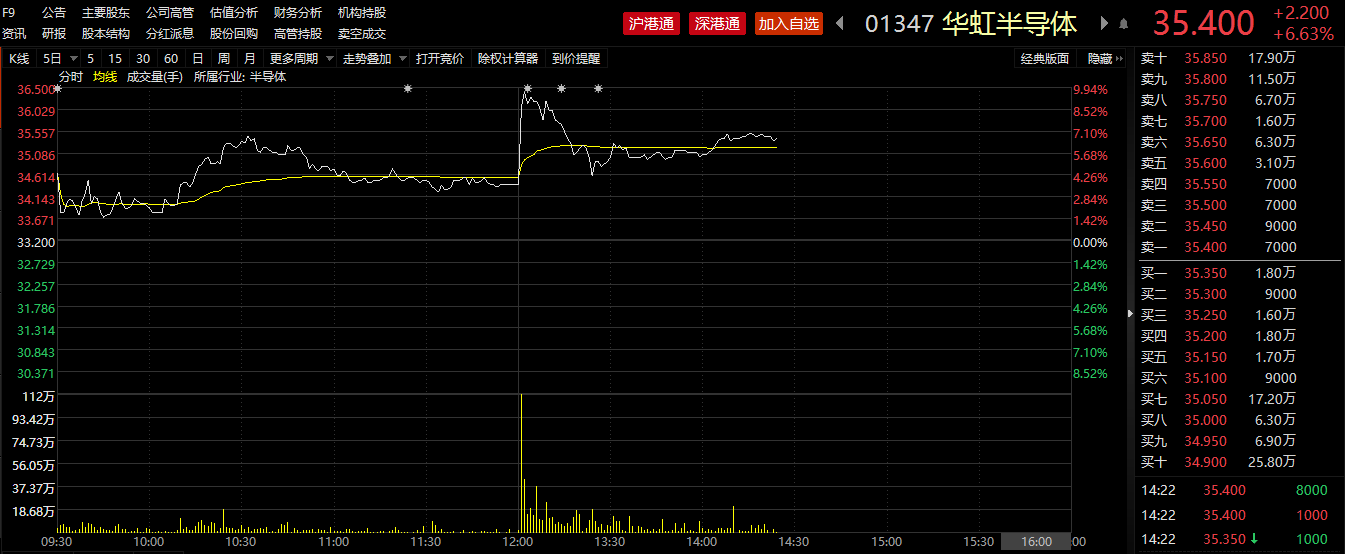Open the 除权计算器 calculator
This screenshot has width=1345, height=554.
click(x=508, y=59)
